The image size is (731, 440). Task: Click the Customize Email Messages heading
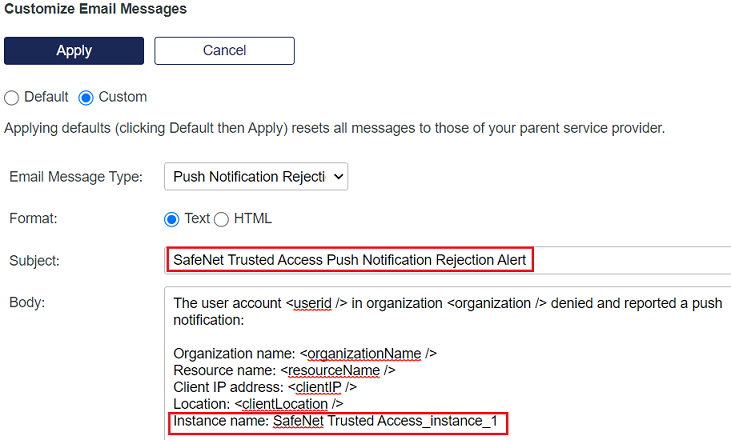96,9
